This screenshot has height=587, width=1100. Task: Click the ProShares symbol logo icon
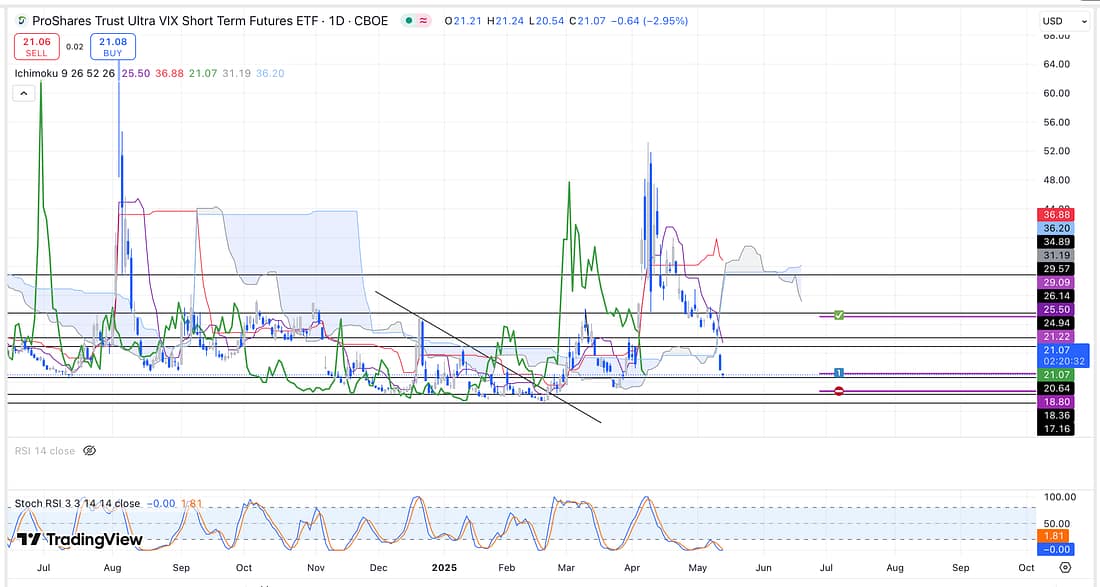tap(20, 21)
